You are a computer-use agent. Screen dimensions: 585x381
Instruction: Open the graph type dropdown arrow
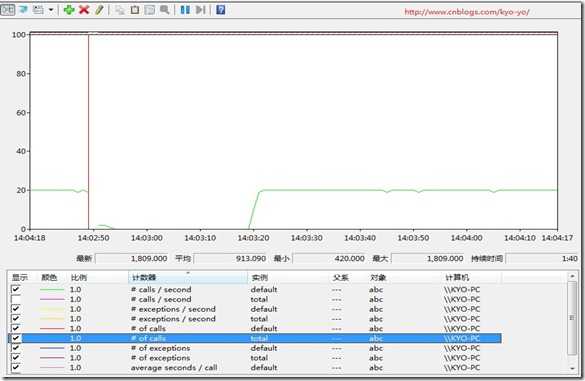(x=51, y=10)
